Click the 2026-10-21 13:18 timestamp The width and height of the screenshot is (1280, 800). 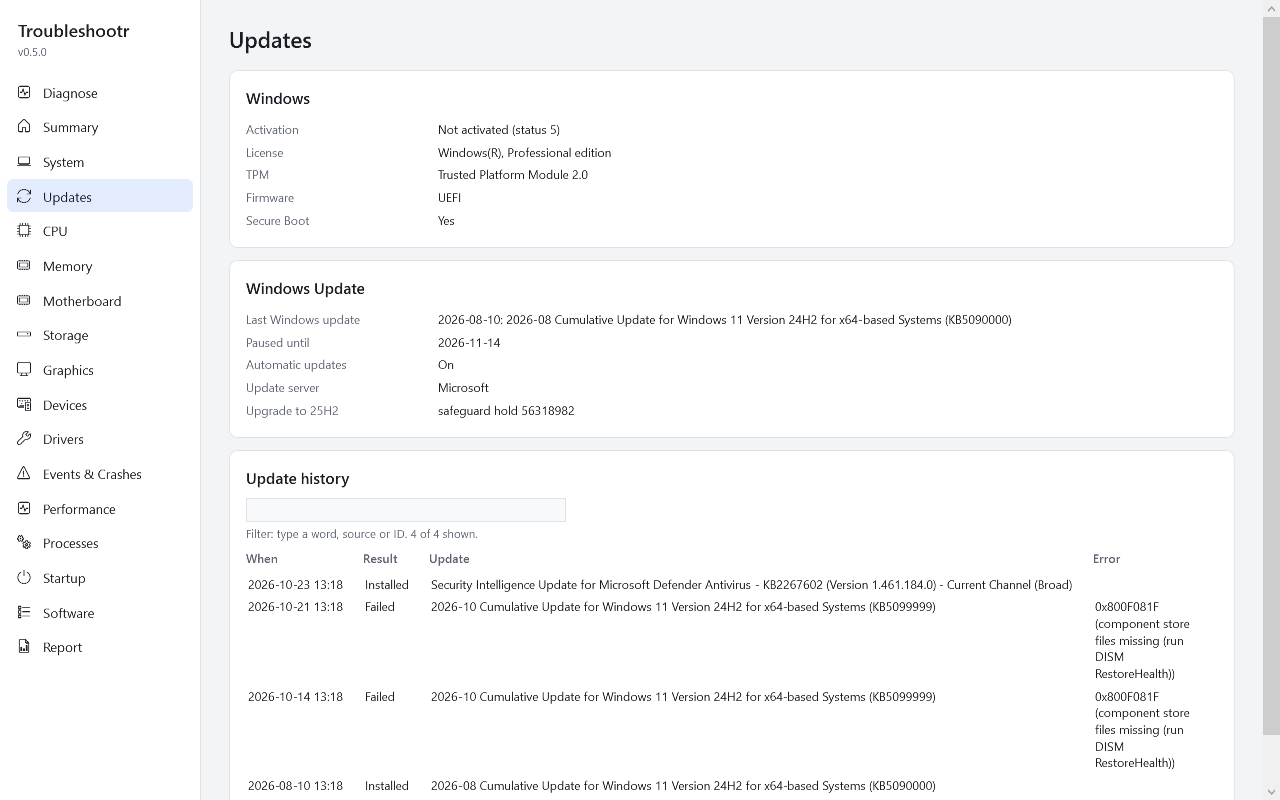point(295,607)
